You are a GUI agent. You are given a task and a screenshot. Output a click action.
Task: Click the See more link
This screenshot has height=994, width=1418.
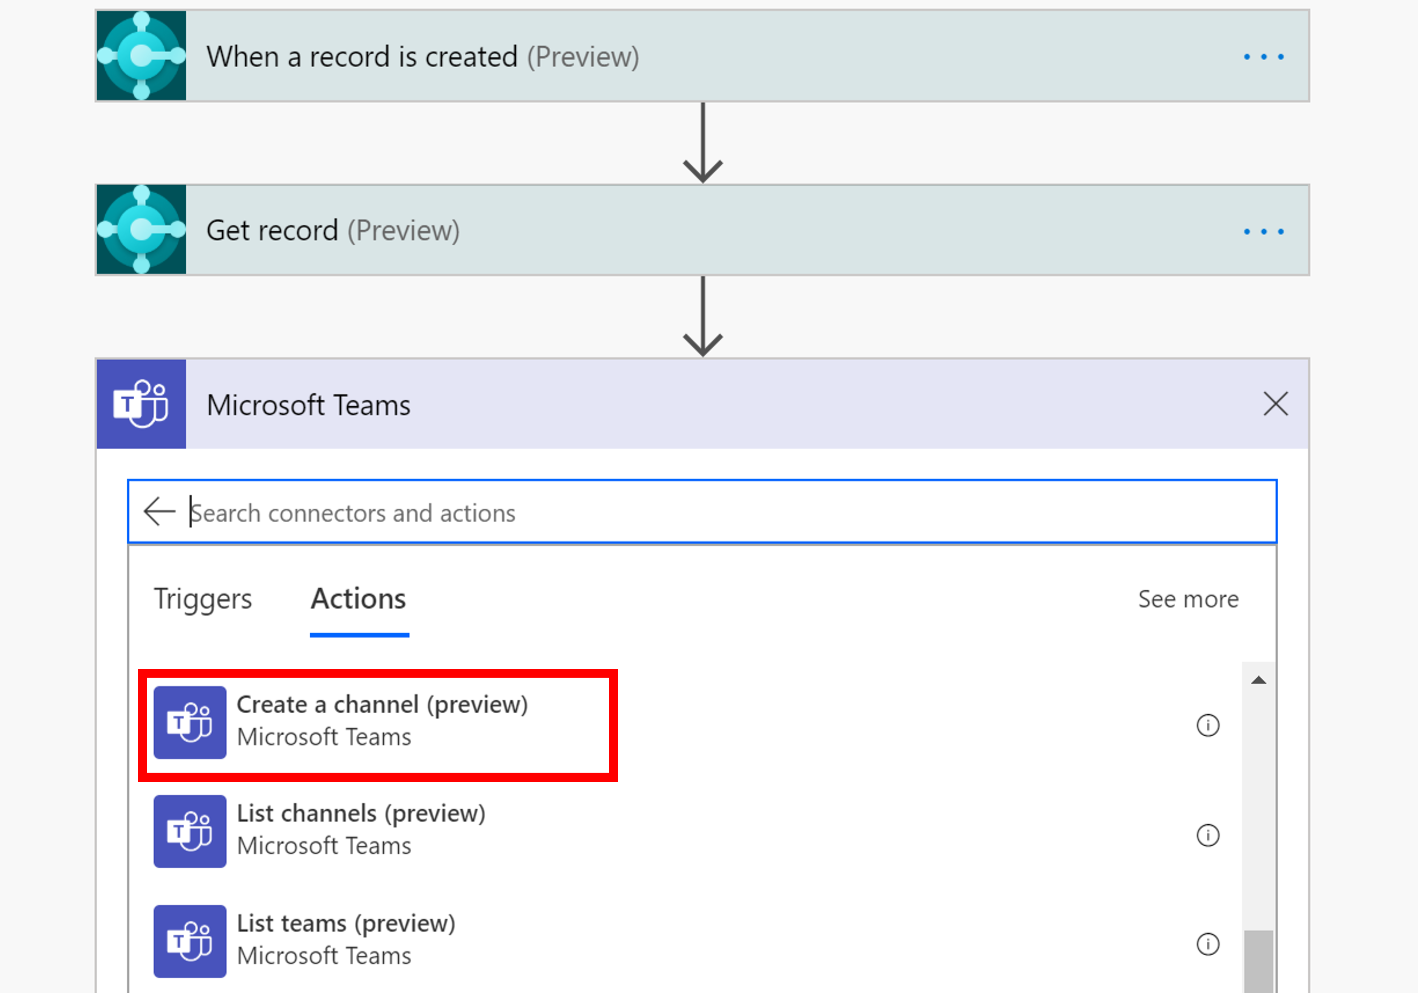pos(1188,599)
